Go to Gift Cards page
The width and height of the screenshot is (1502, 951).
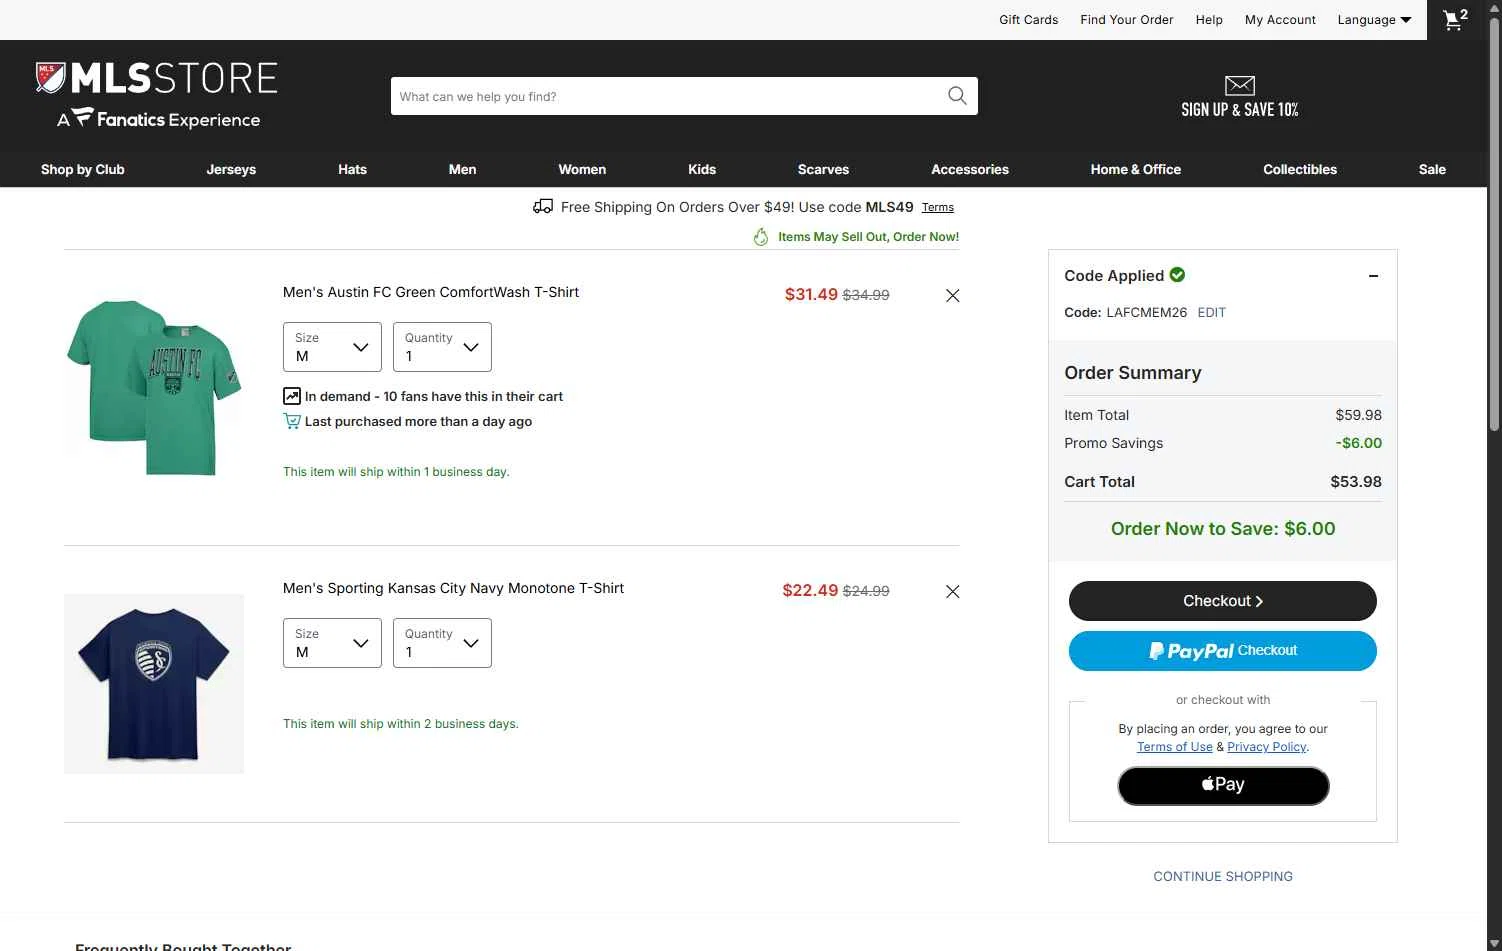[1028, 20]
